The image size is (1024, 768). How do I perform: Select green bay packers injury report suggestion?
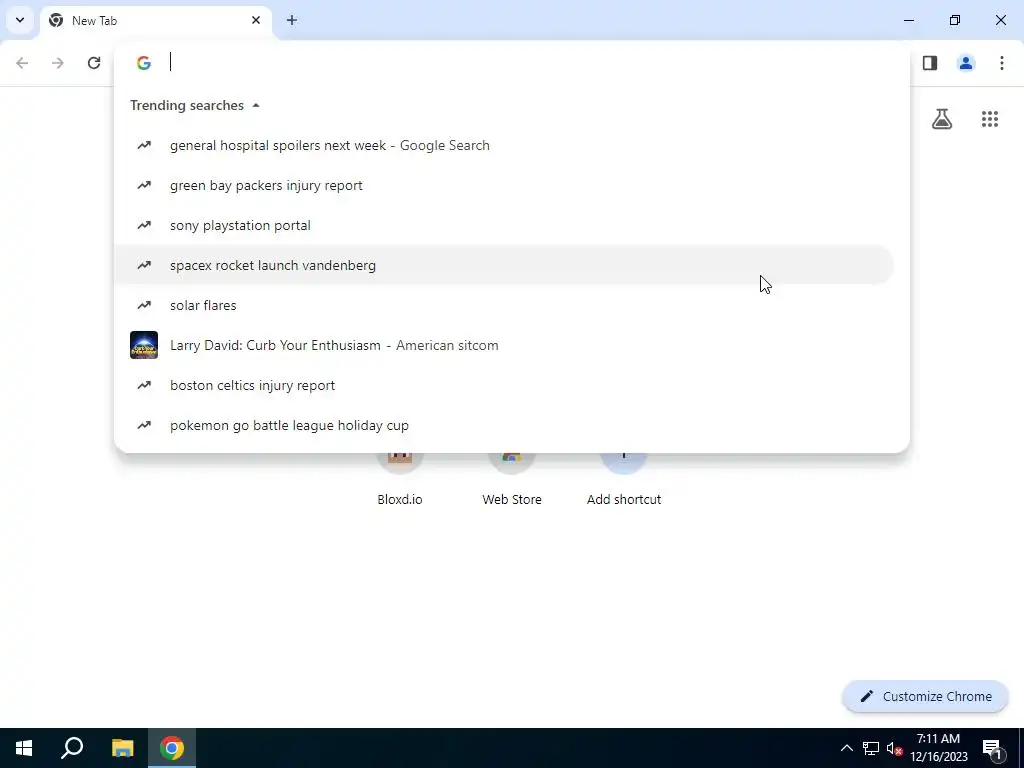coord(504,185)
